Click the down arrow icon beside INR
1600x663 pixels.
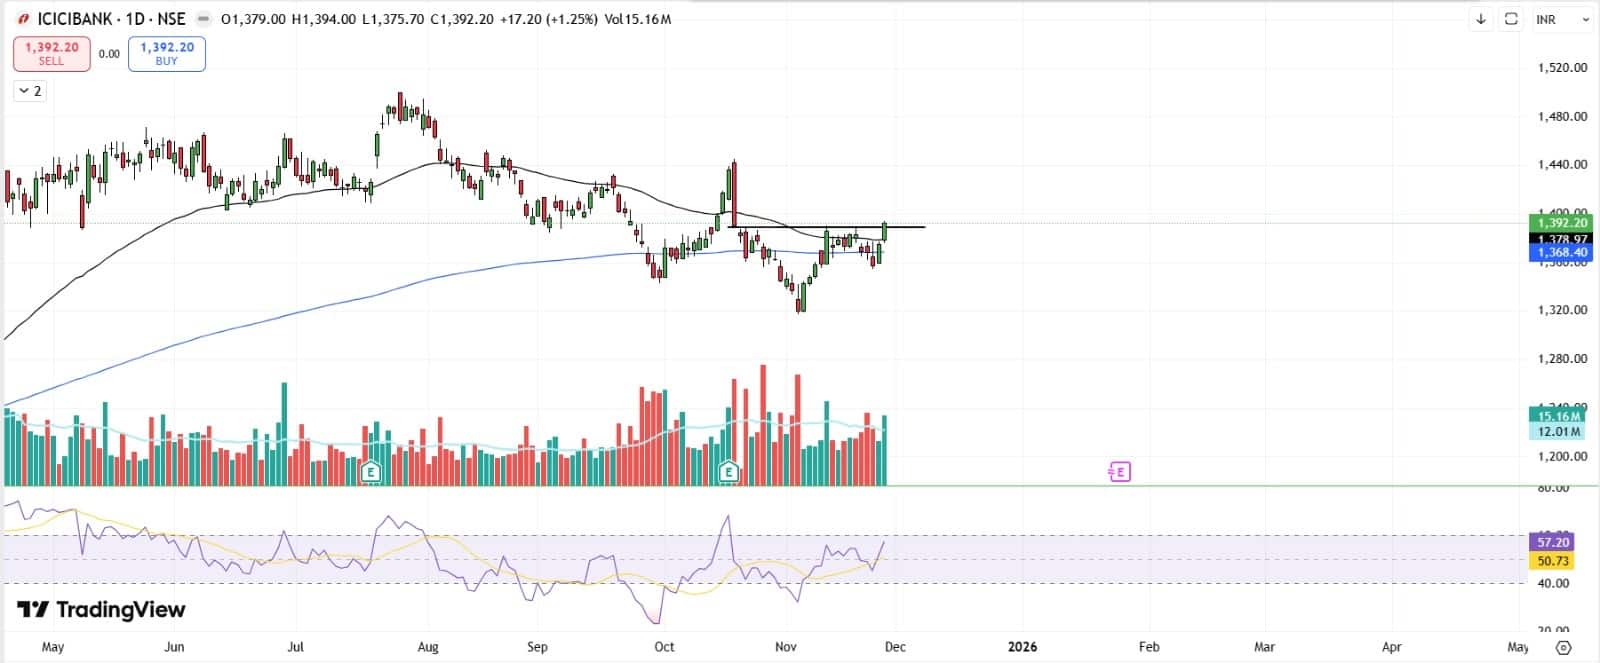coord(1481,19)
